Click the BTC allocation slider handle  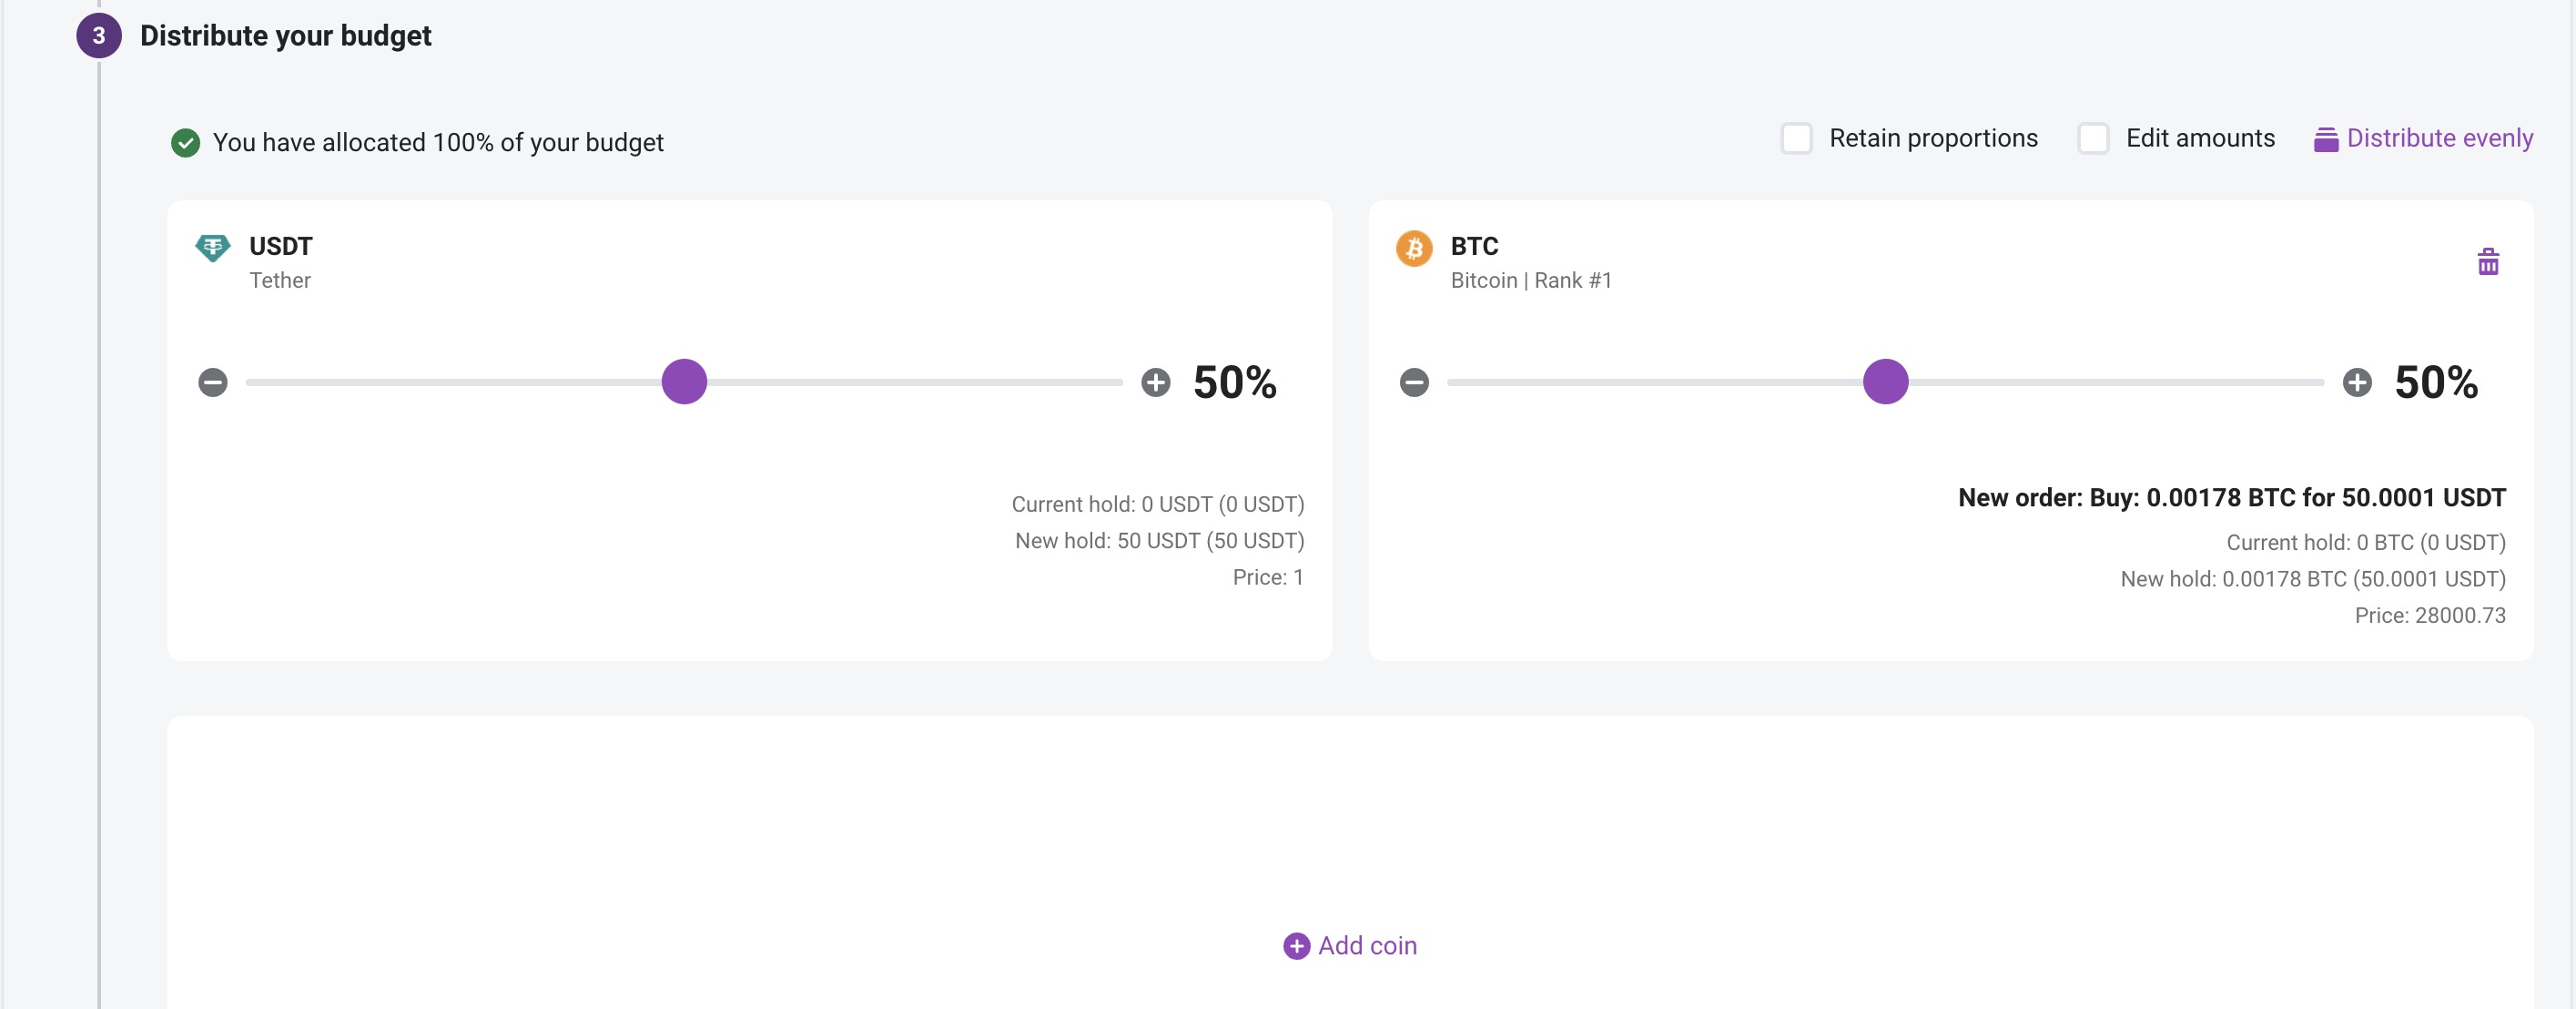1886,382
